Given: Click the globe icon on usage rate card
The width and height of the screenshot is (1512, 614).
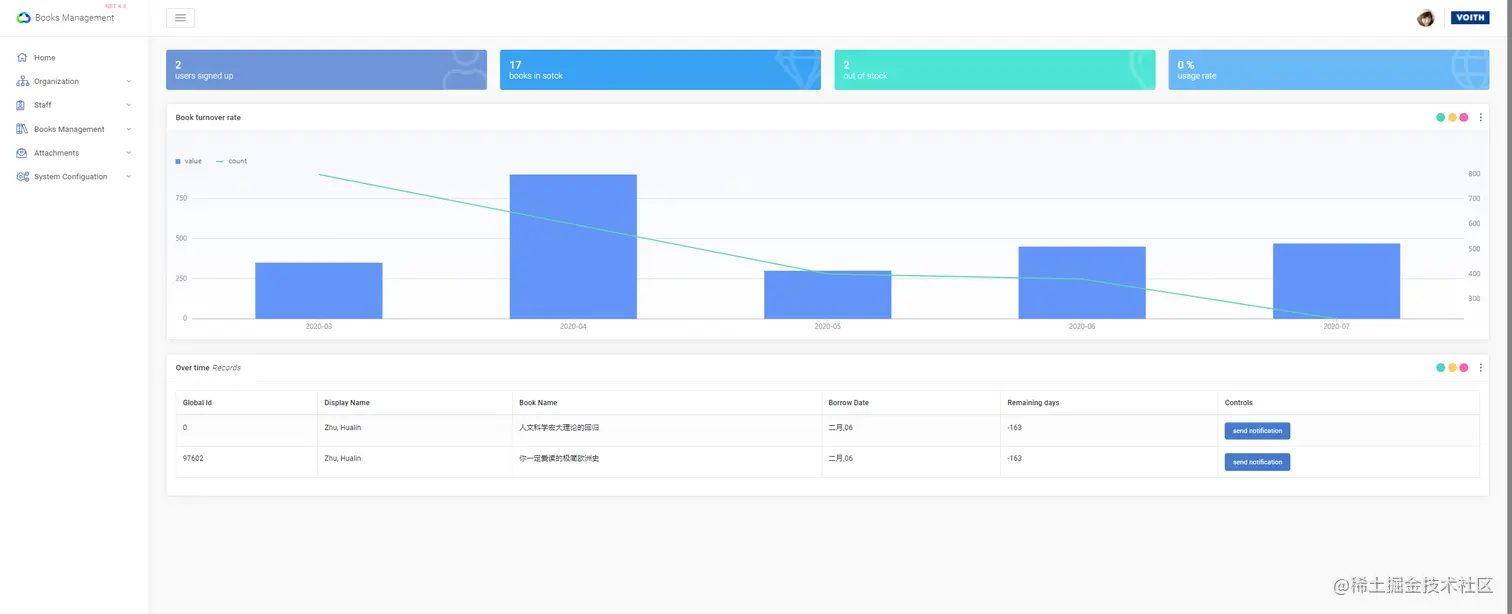Looking at the screenshot, I should click(1469, 70).
